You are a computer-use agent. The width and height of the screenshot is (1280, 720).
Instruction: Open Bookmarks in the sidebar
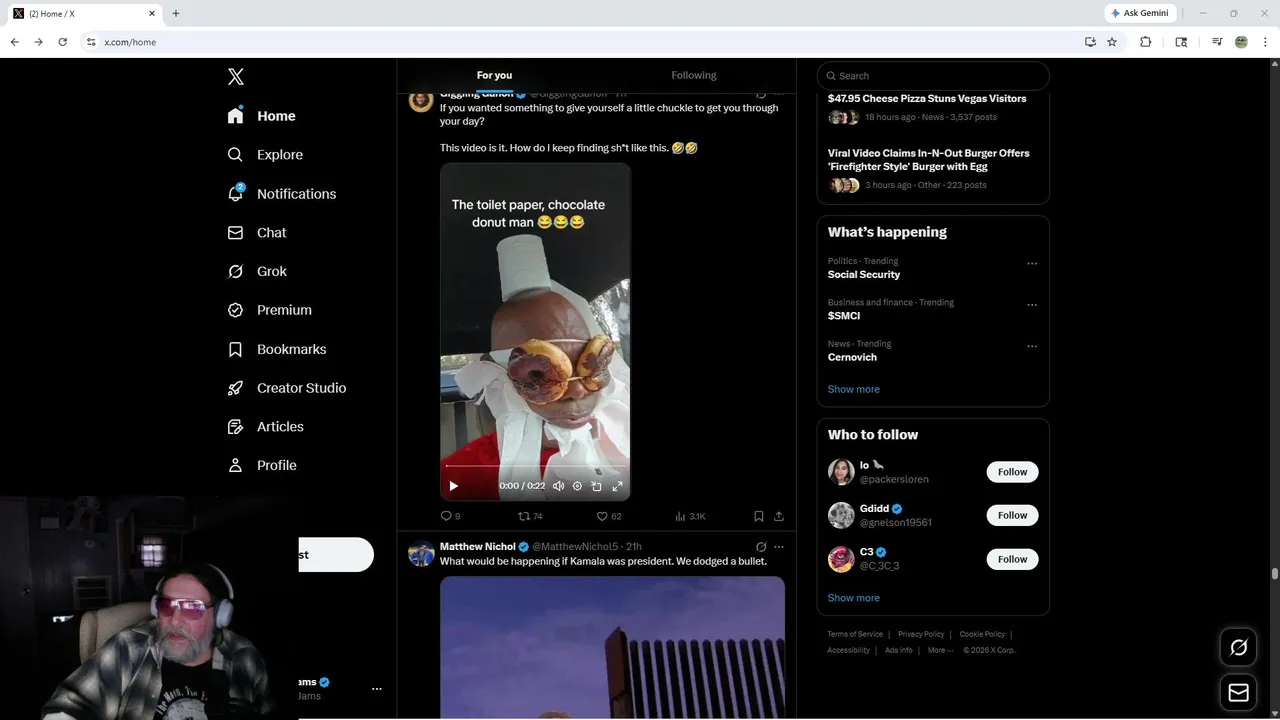[277, 349]
